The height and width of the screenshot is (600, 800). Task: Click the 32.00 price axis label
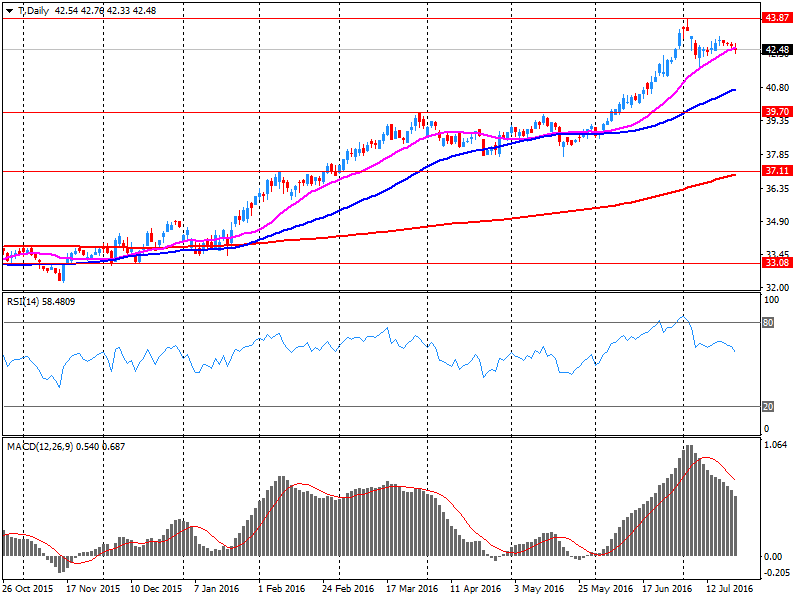[x=777, y=287]
